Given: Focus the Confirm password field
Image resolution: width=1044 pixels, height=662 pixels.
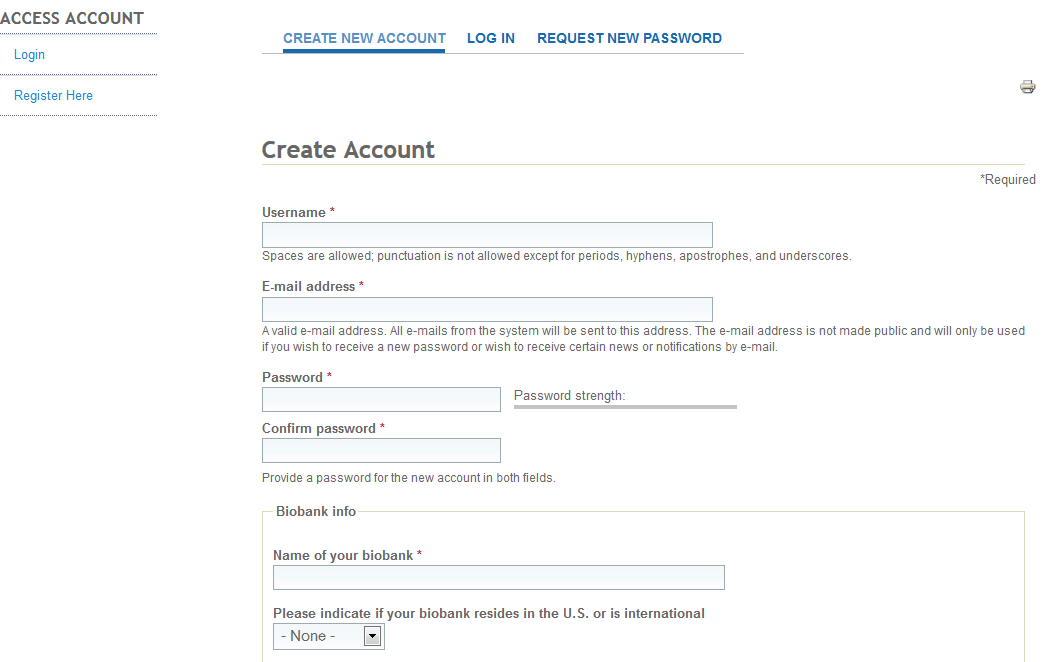Looking at the screenshot, I should [x=381, y=450].
